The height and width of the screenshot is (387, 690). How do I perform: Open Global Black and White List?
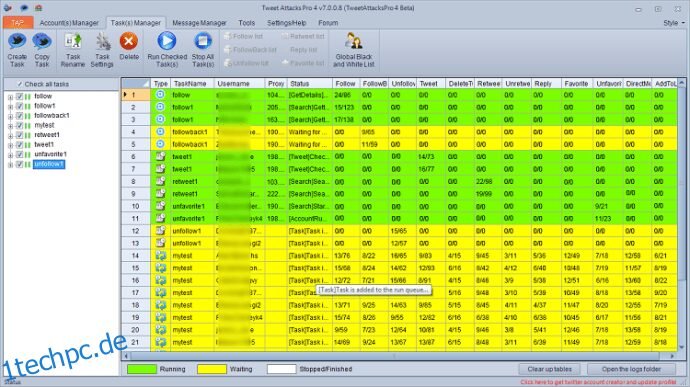click(354, 50)
